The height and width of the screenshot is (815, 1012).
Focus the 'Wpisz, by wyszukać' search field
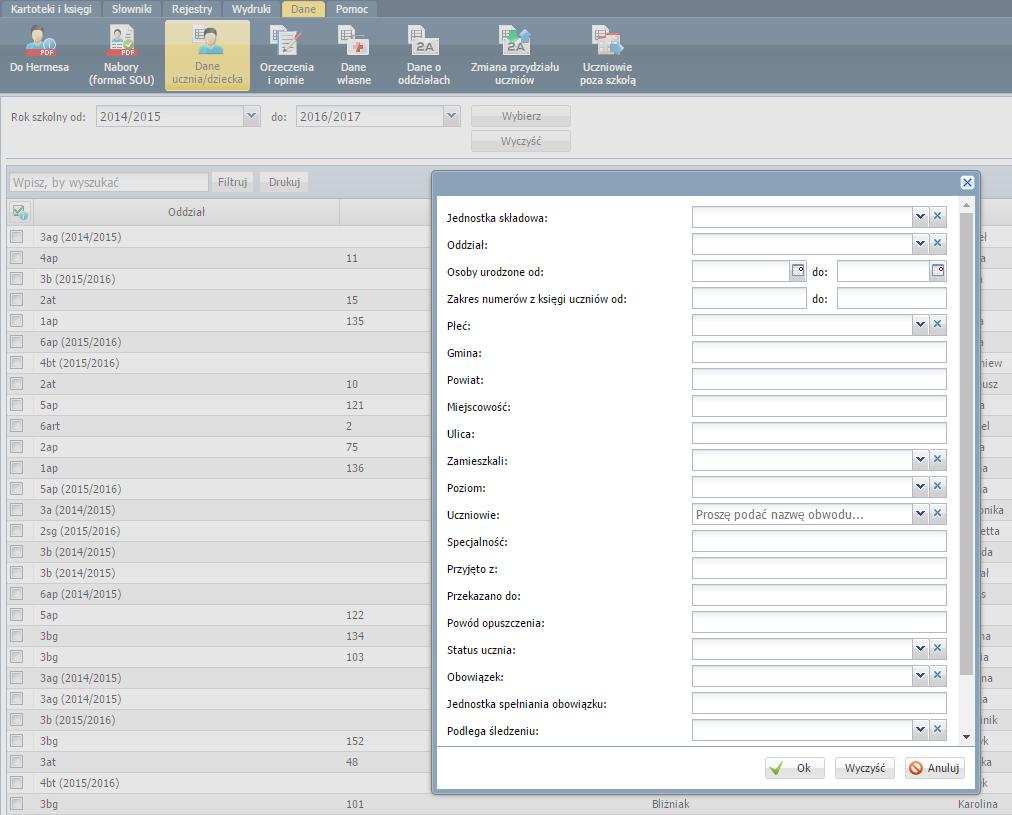[x=108, y=182]
